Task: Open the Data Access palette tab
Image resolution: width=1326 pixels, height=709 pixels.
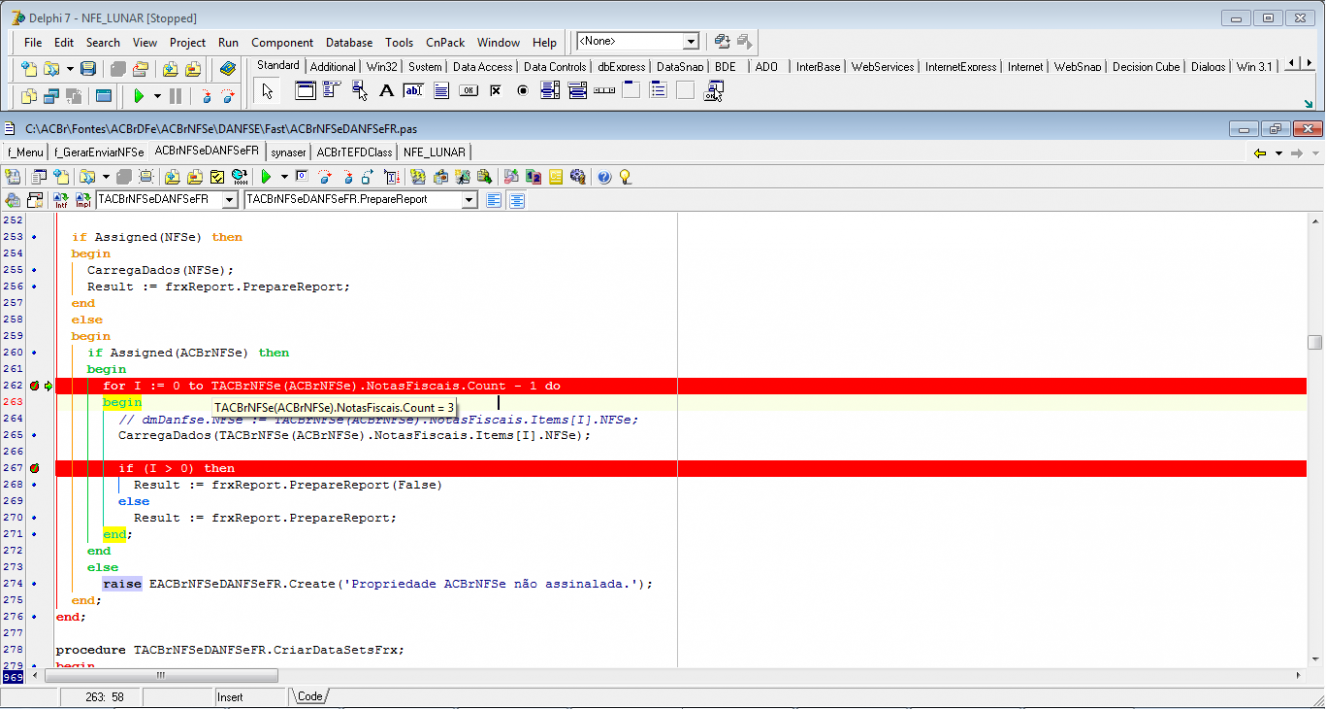Action: 482,67
